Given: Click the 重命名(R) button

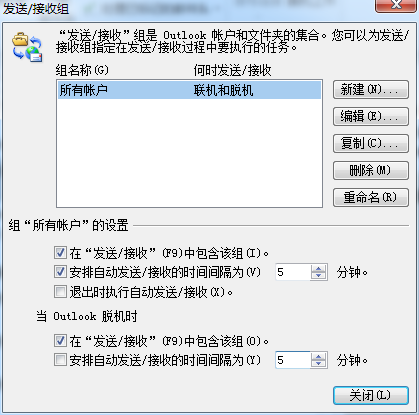Looking at the screenshot, I should pyautogui.click(x=371, y=197).
